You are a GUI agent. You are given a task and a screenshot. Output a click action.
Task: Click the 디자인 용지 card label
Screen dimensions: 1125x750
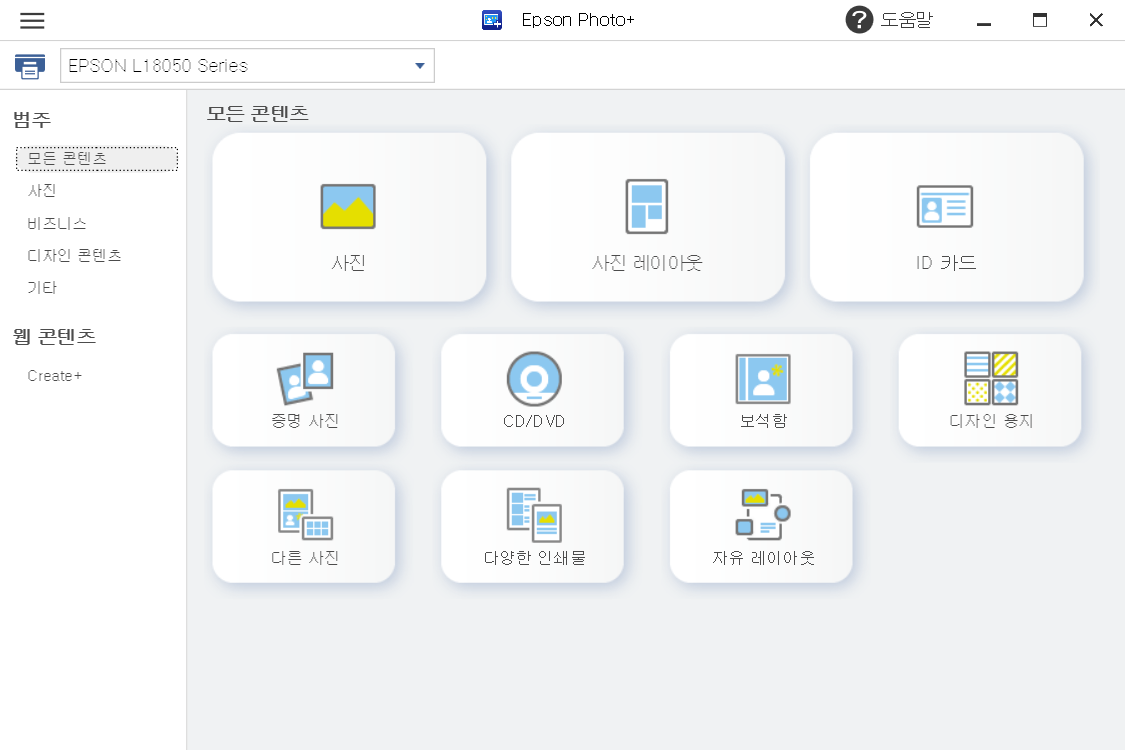click(x=991, y=421)
